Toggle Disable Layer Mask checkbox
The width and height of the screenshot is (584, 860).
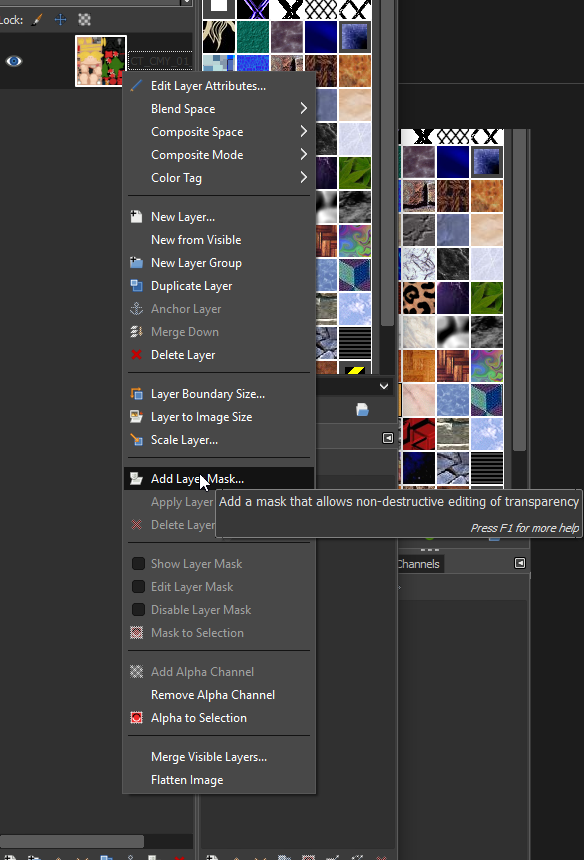pos(138,610)
